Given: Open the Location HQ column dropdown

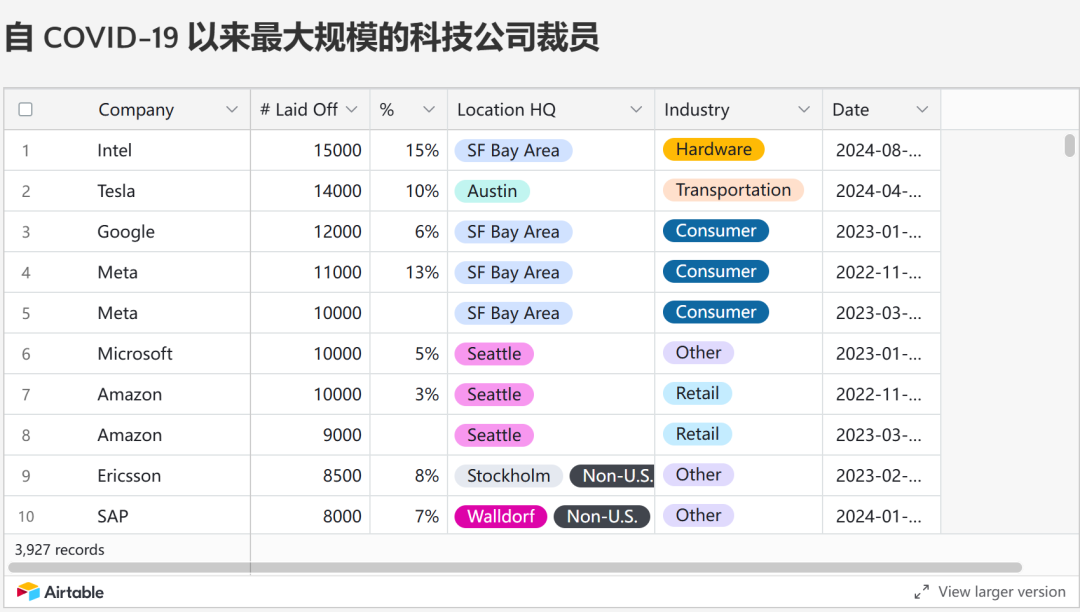Looking at the screenshot, I should (636, 109).
